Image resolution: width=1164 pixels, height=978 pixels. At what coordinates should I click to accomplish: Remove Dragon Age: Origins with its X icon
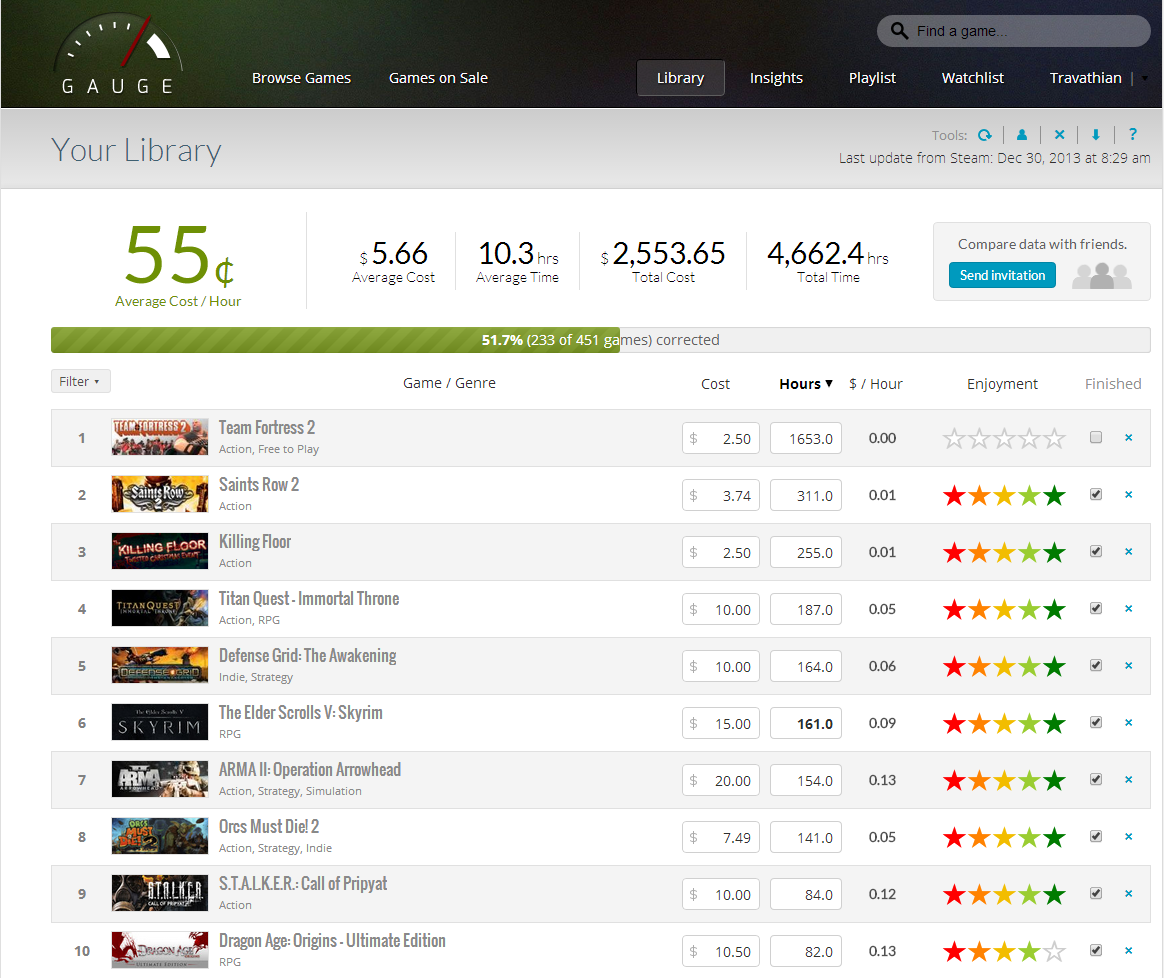1128,951
